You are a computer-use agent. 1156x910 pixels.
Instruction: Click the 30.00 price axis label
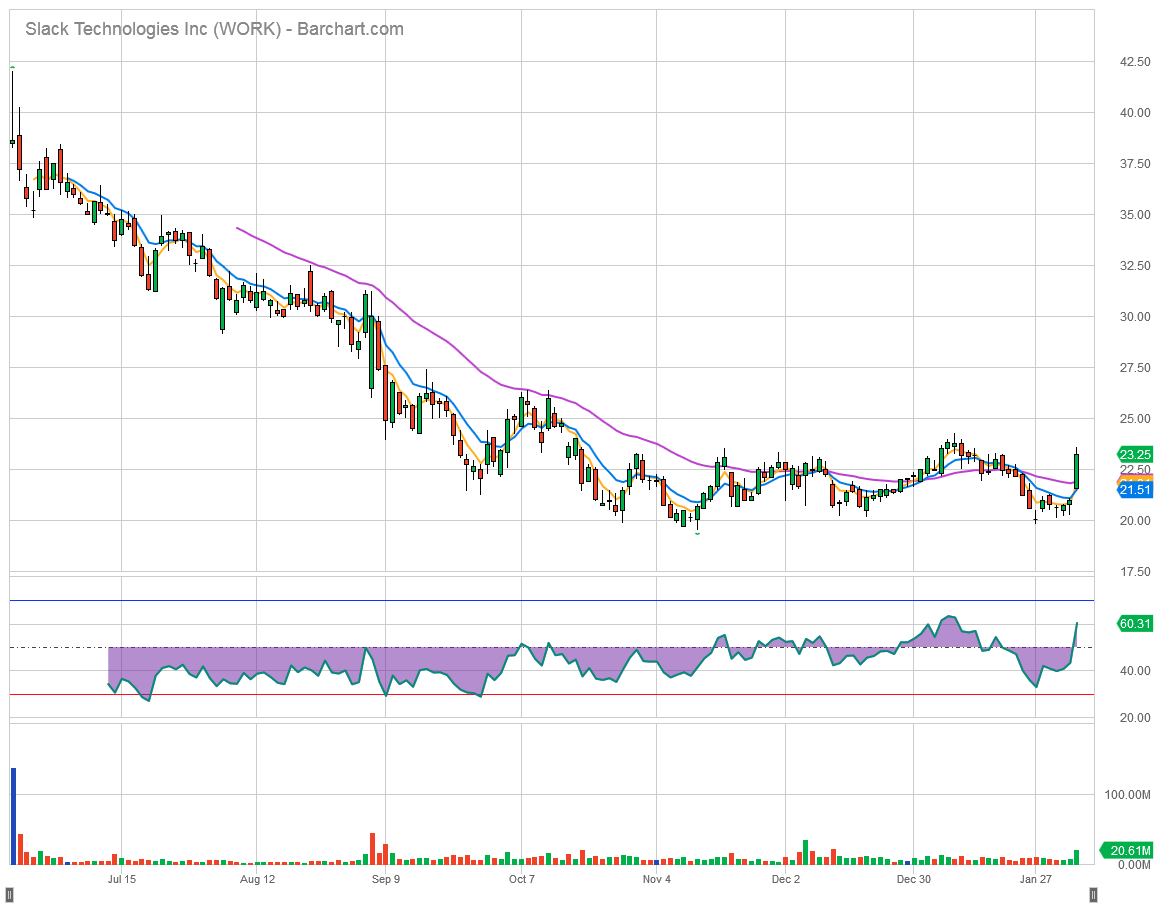(x=1135, y=316)
